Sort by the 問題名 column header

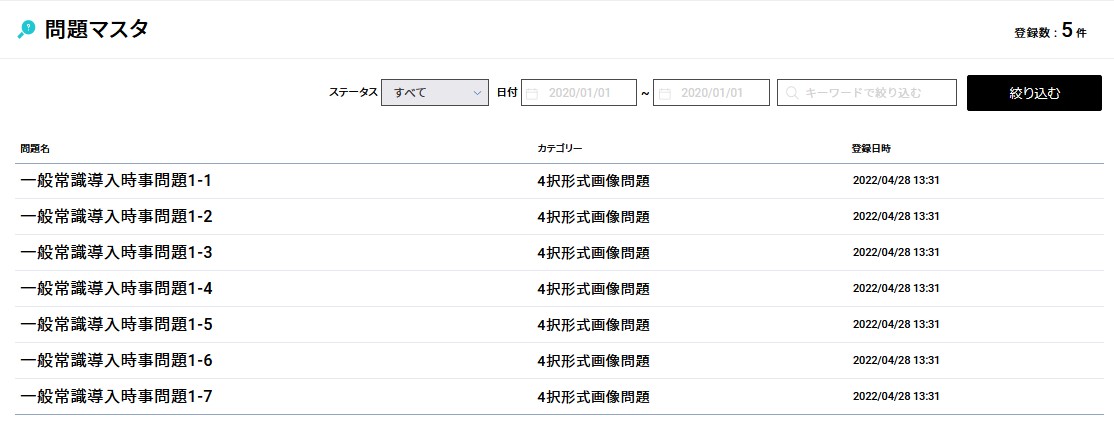tap(35, 149)
